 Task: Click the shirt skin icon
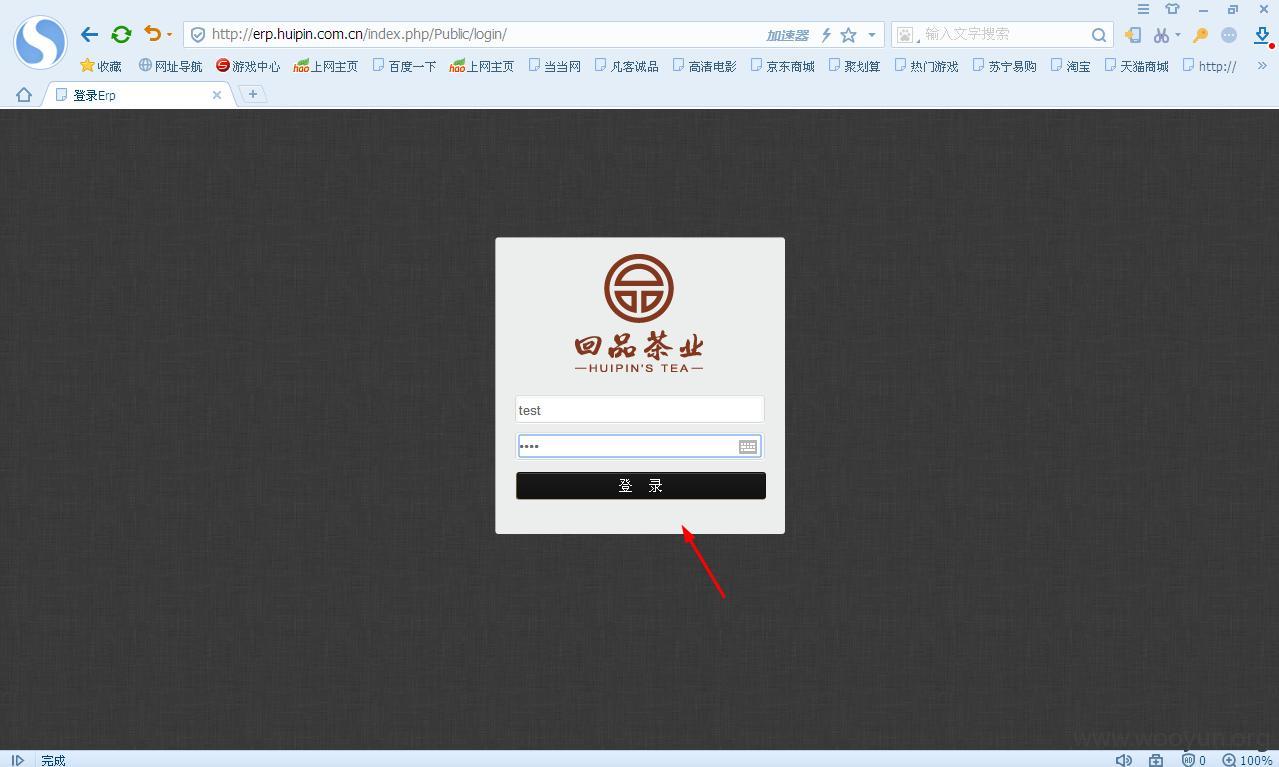click(x=1172, y=9)
